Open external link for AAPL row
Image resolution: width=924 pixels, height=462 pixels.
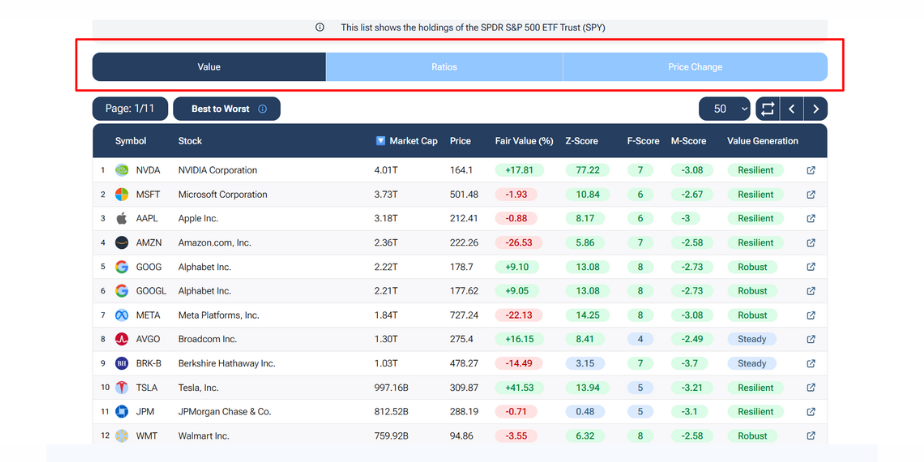coord(811,219)
